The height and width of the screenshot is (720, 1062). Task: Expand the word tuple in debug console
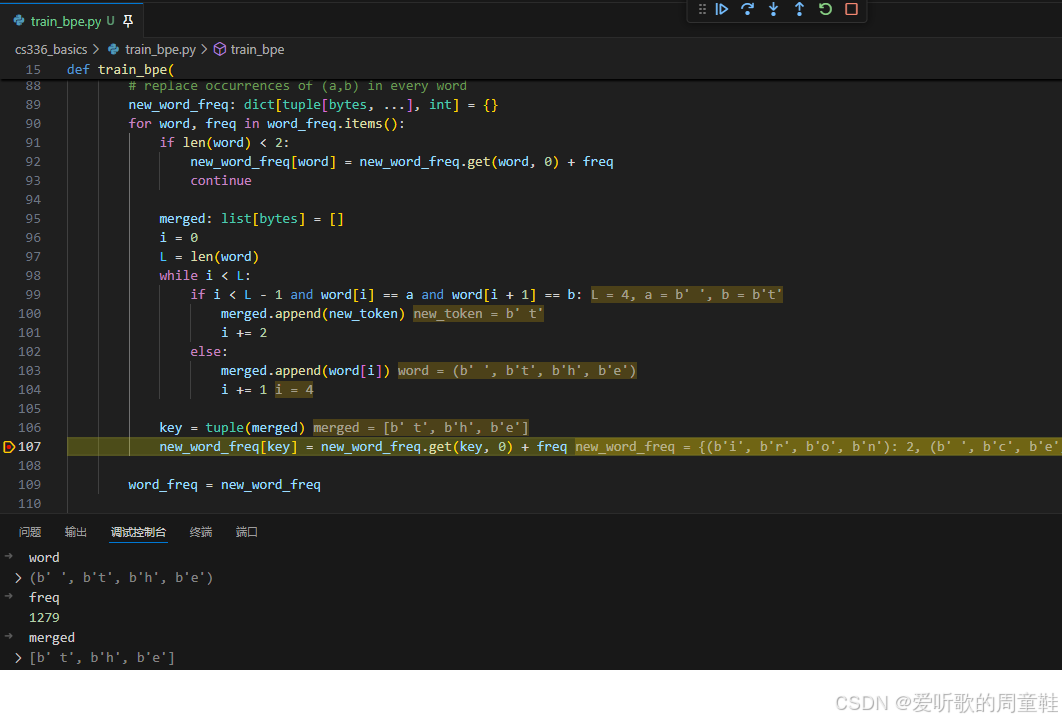tap(18, 578)
